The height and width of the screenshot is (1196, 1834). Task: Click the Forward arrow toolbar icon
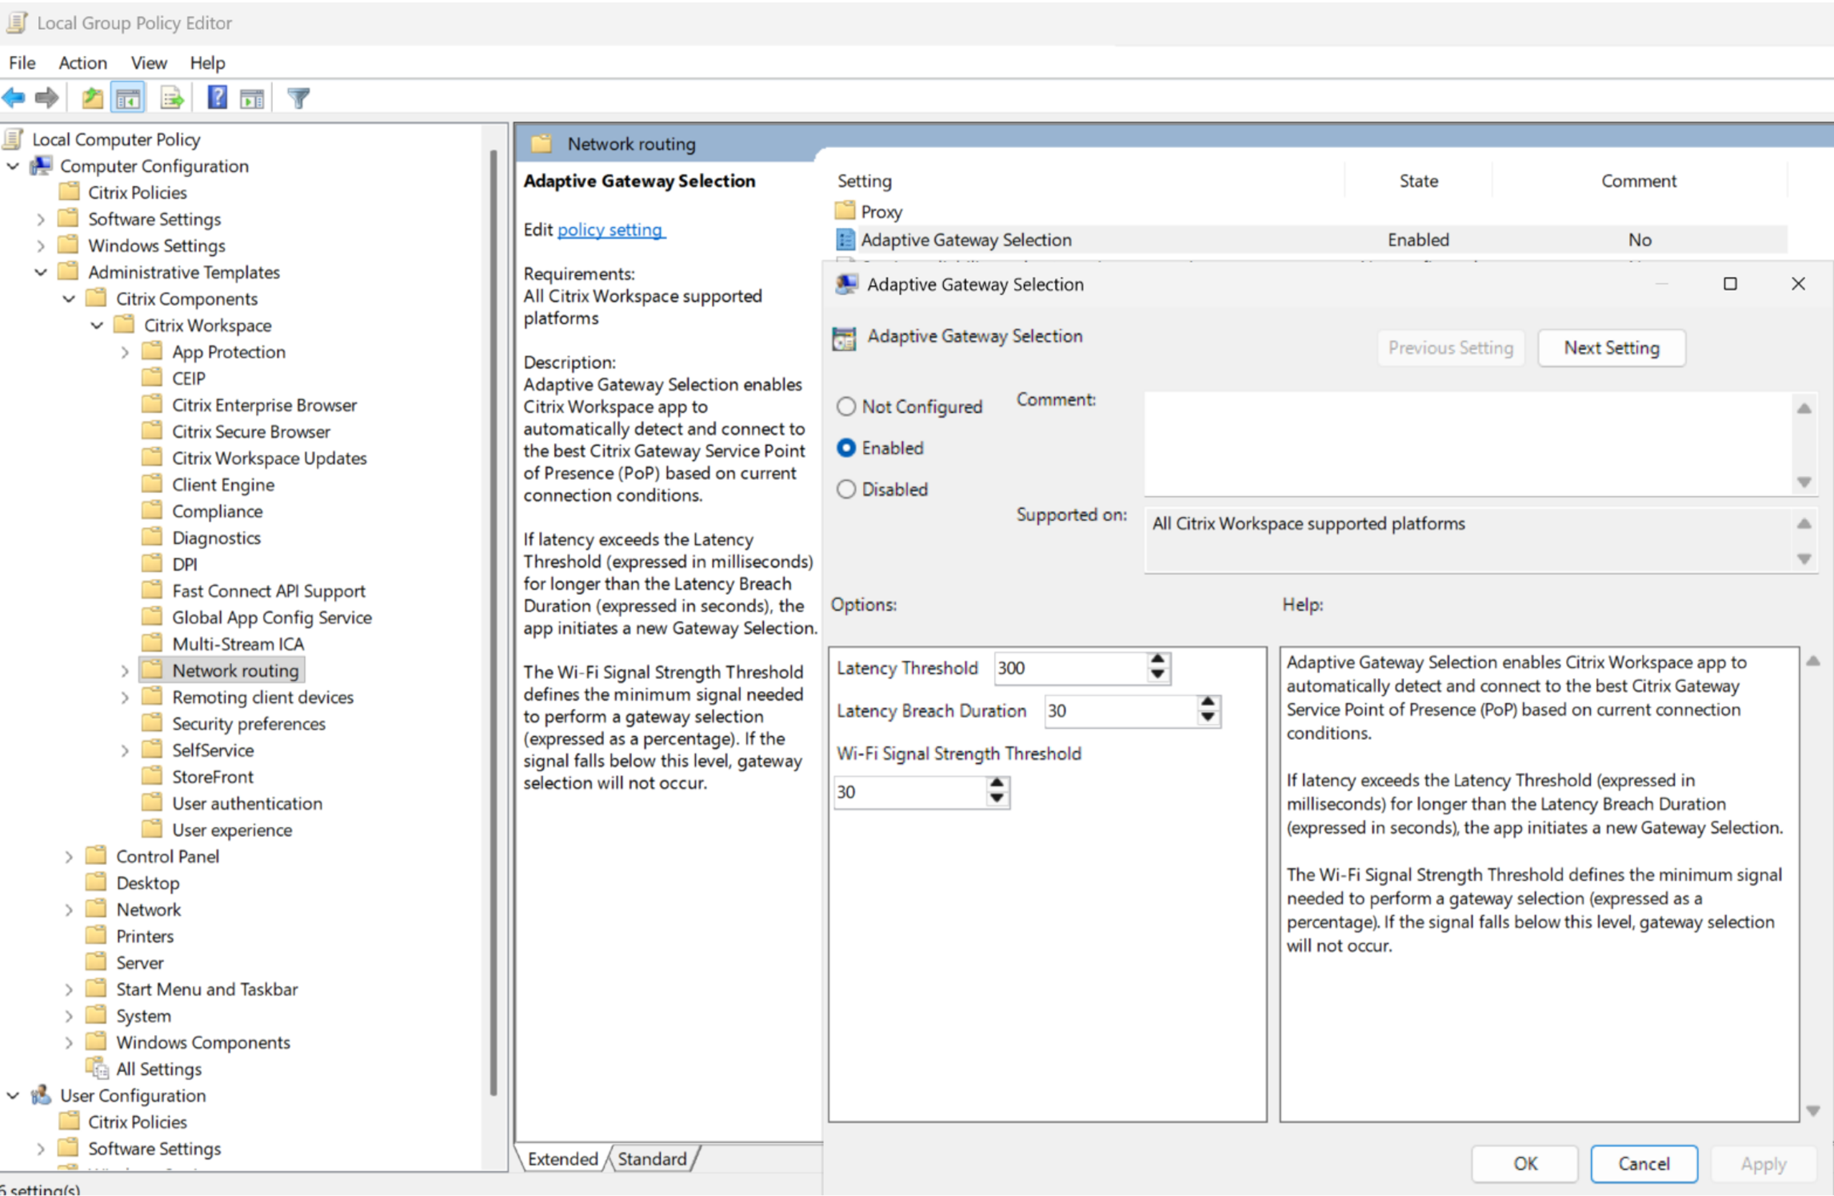click(x=47, y=98)
